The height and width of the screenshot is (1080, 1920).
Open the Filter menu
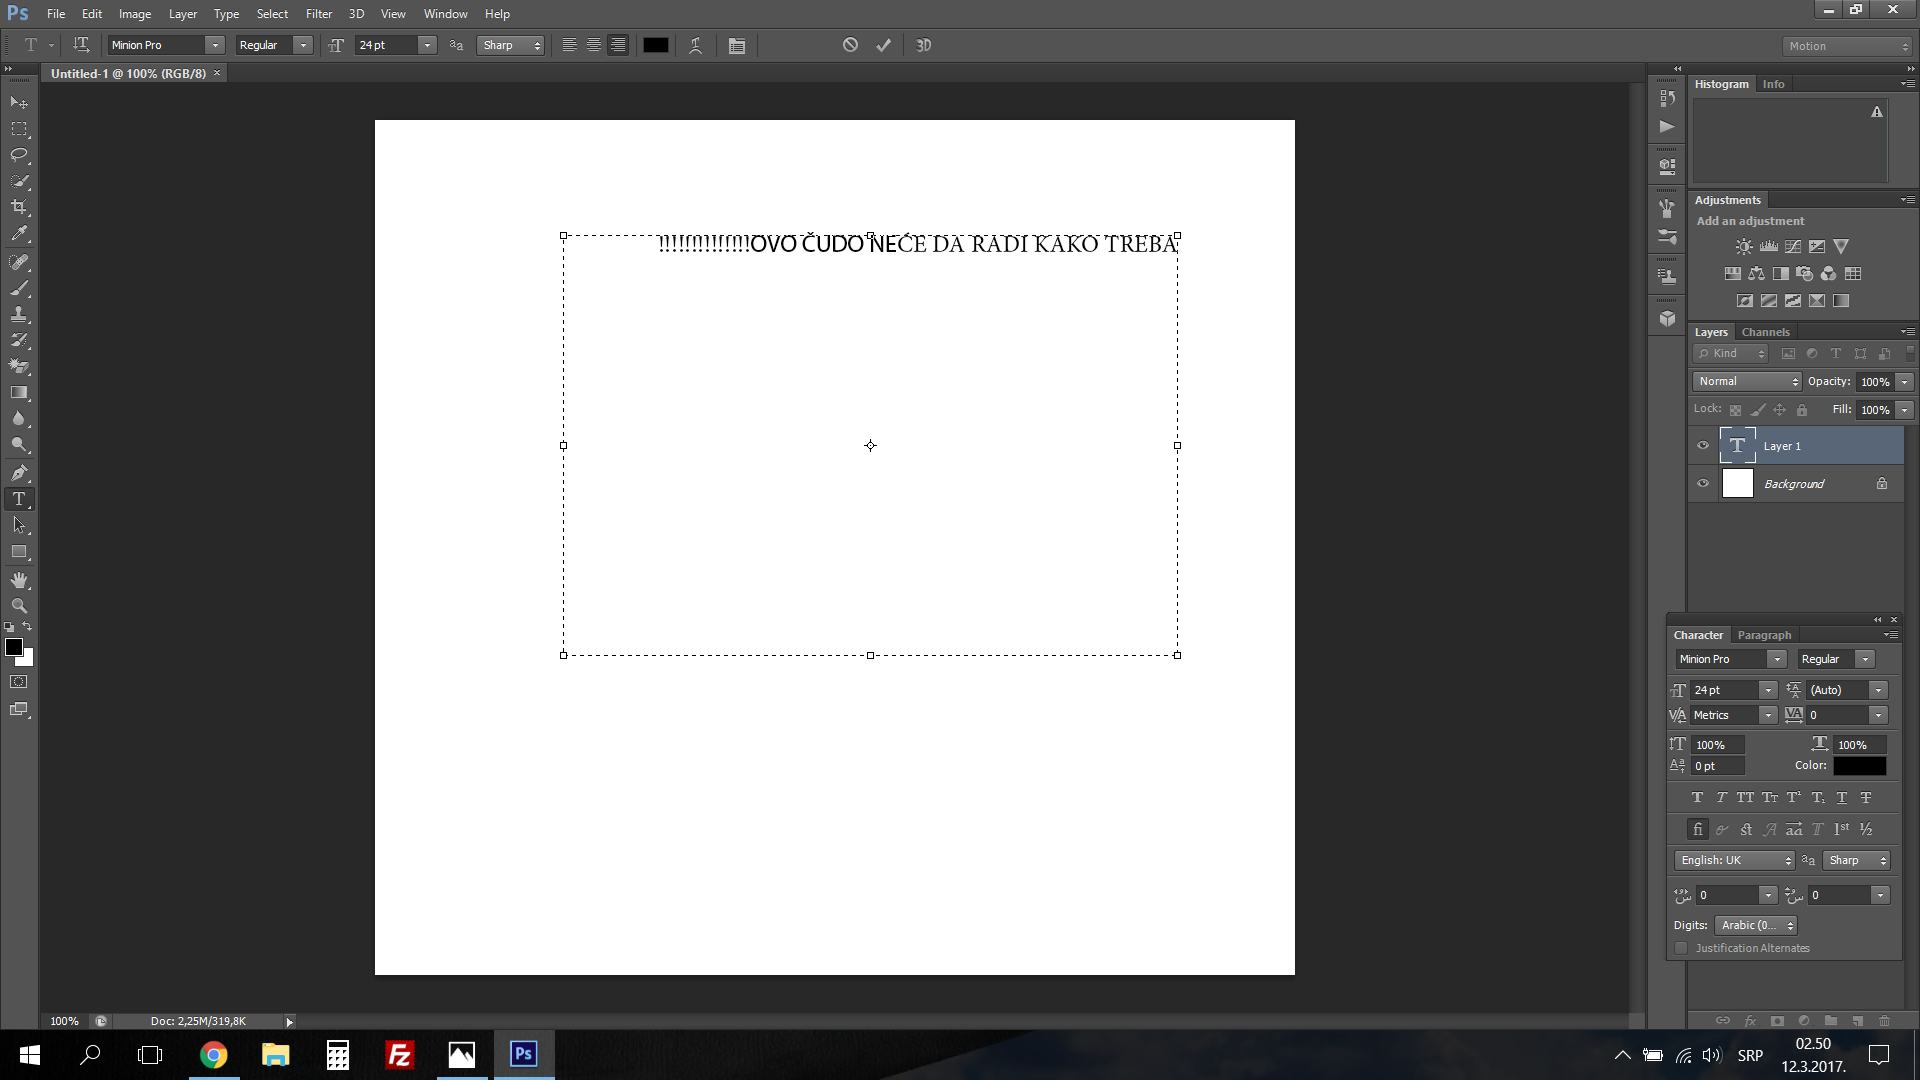click(318, 14)
